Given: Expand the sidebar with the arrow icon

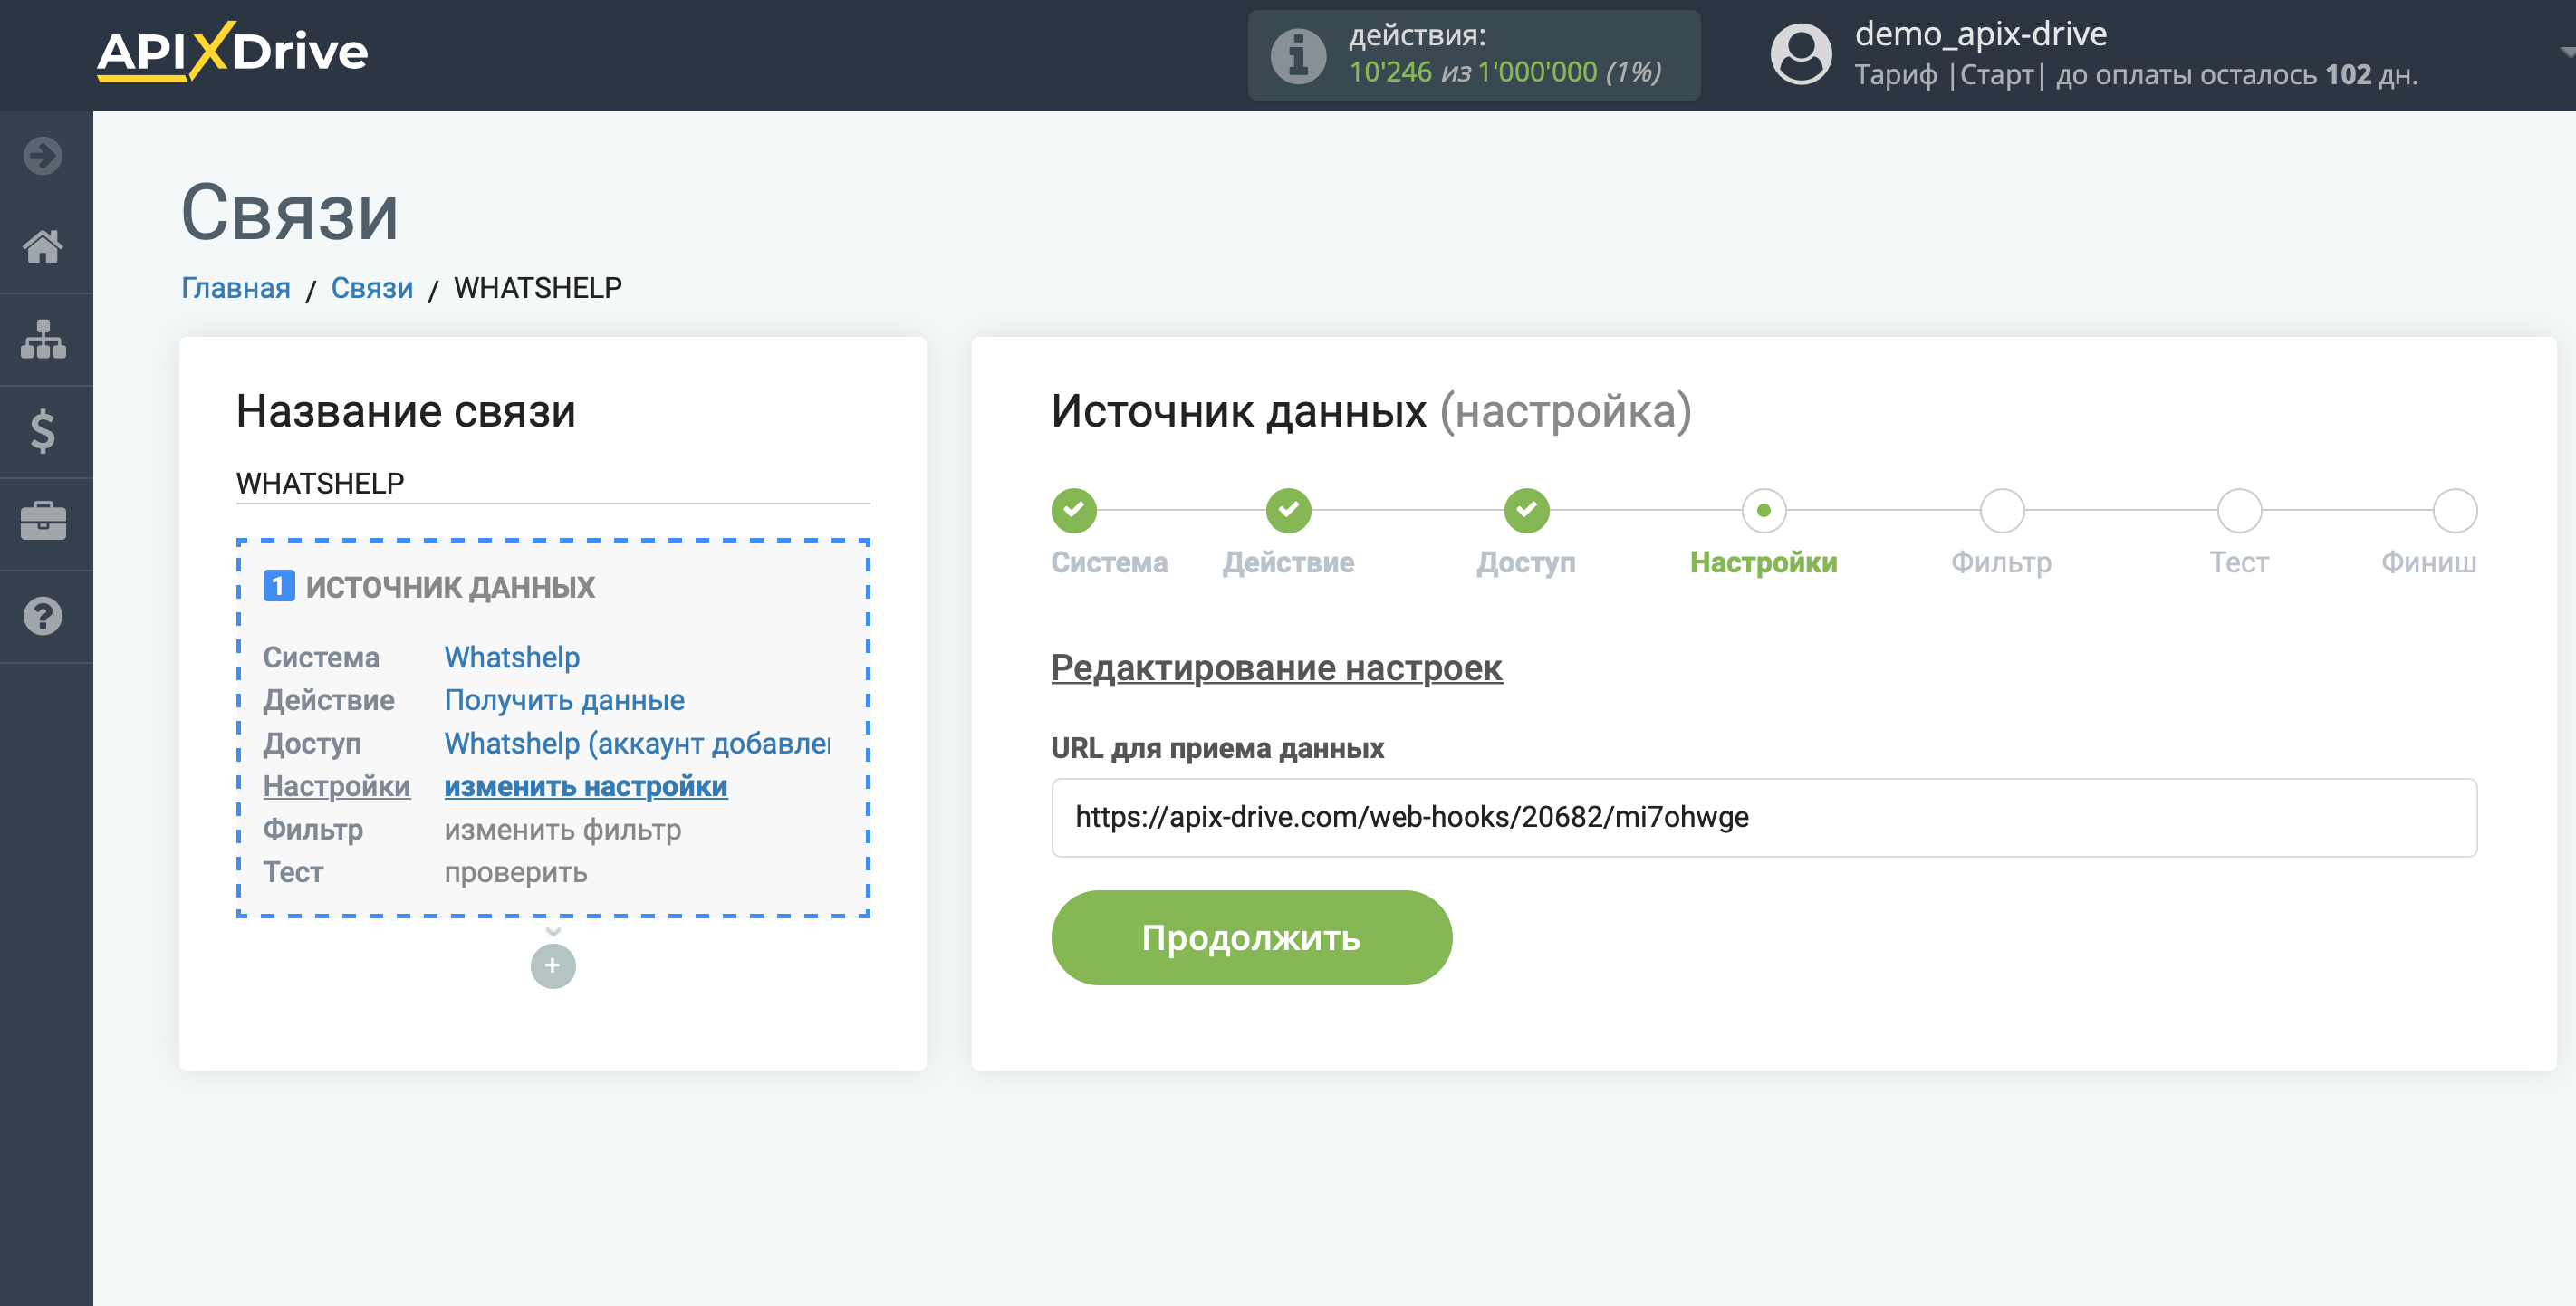Looking at the screenshot, I should (x=43, y=155).
